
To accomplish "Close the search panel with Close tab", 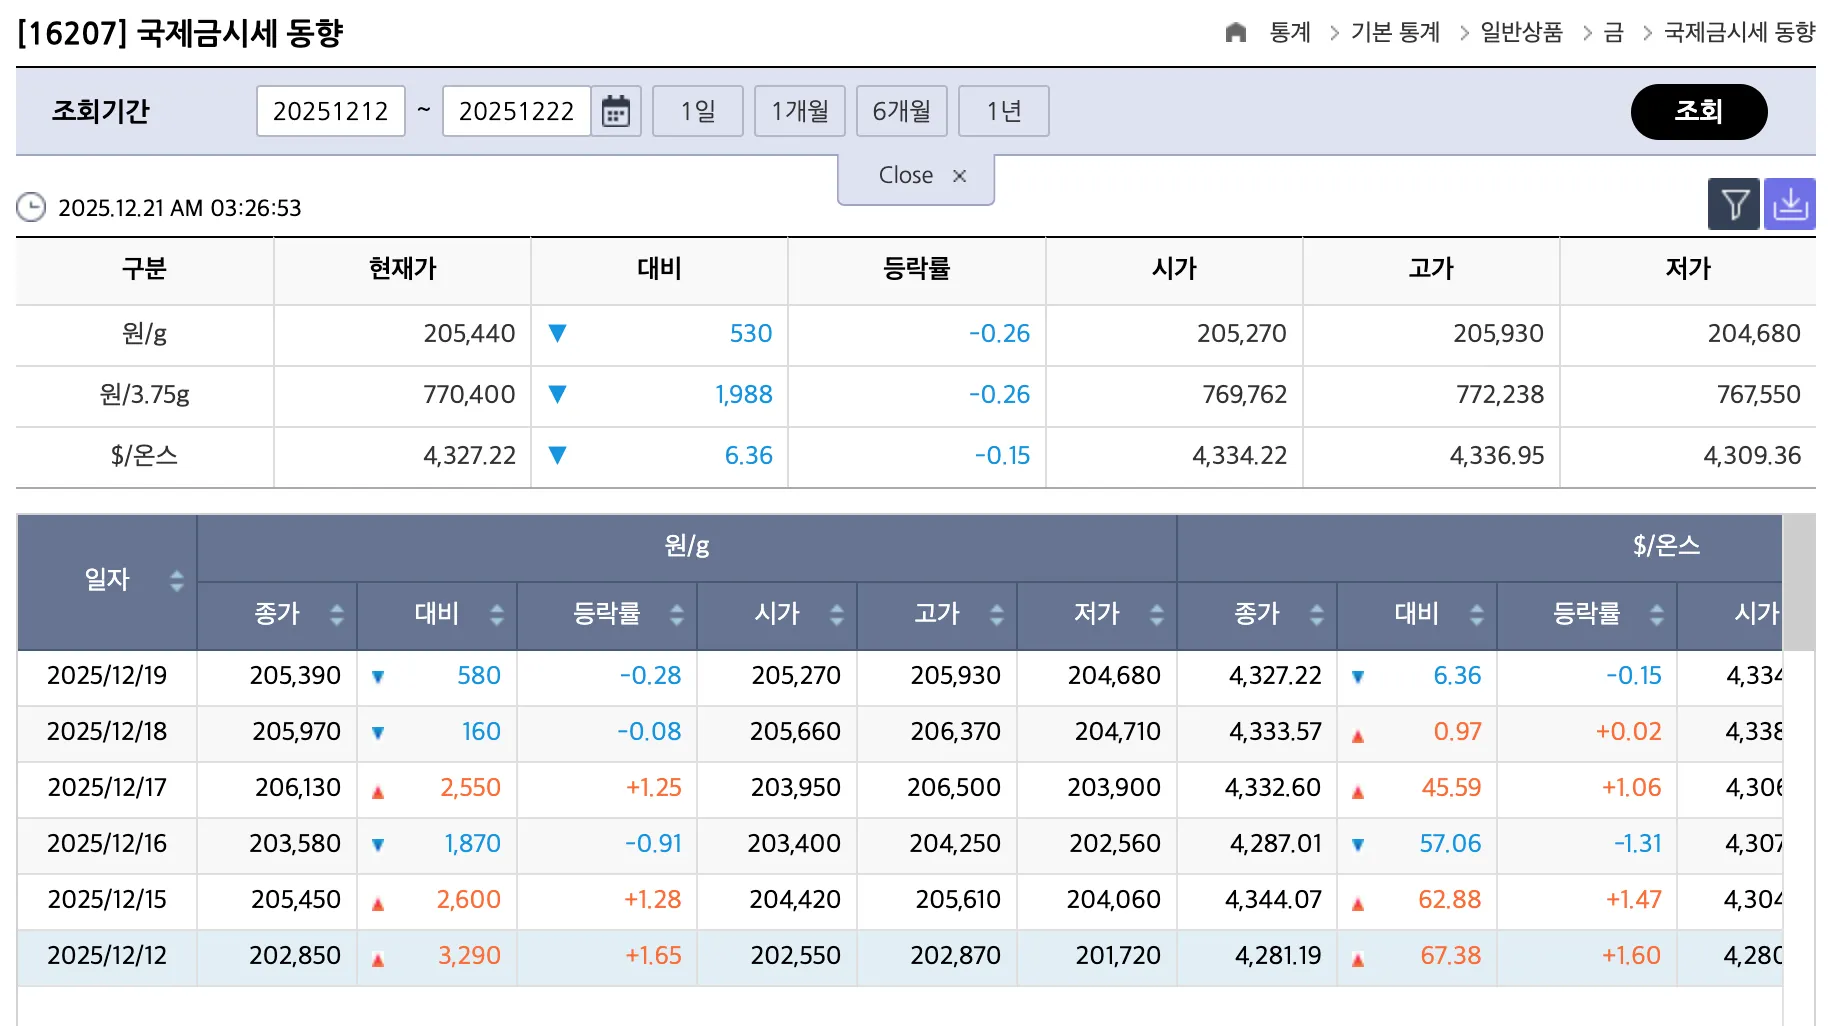I will pos(916,176).
